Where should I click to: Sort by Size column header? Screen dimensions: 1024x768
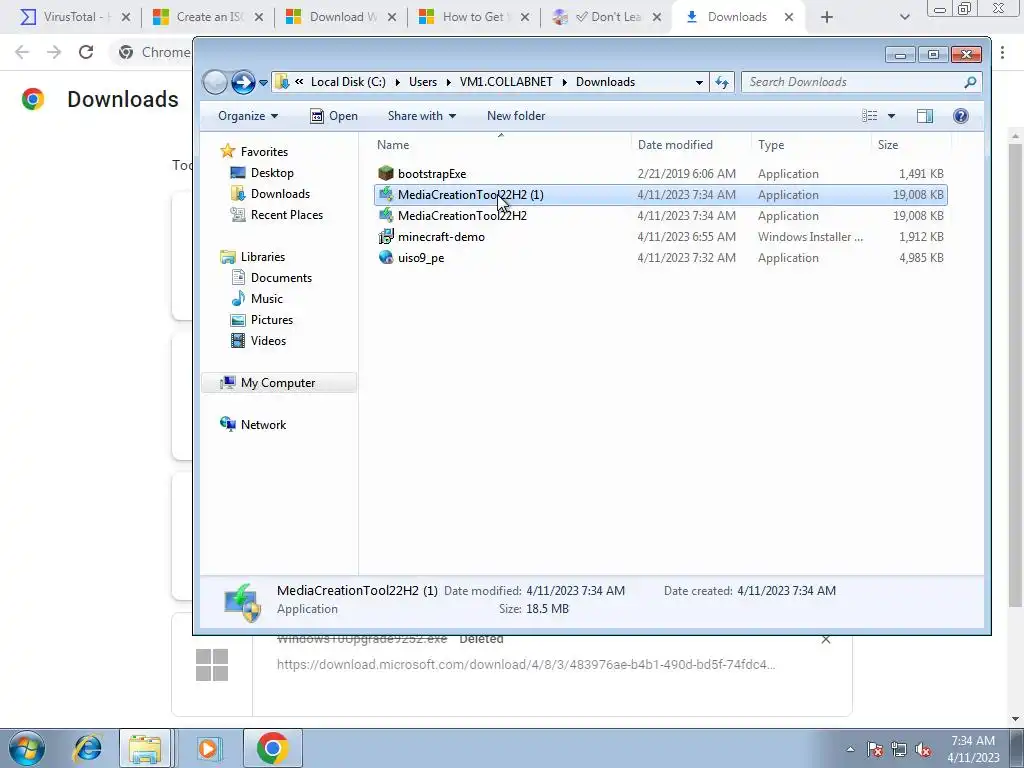click(x=911, y=144)
